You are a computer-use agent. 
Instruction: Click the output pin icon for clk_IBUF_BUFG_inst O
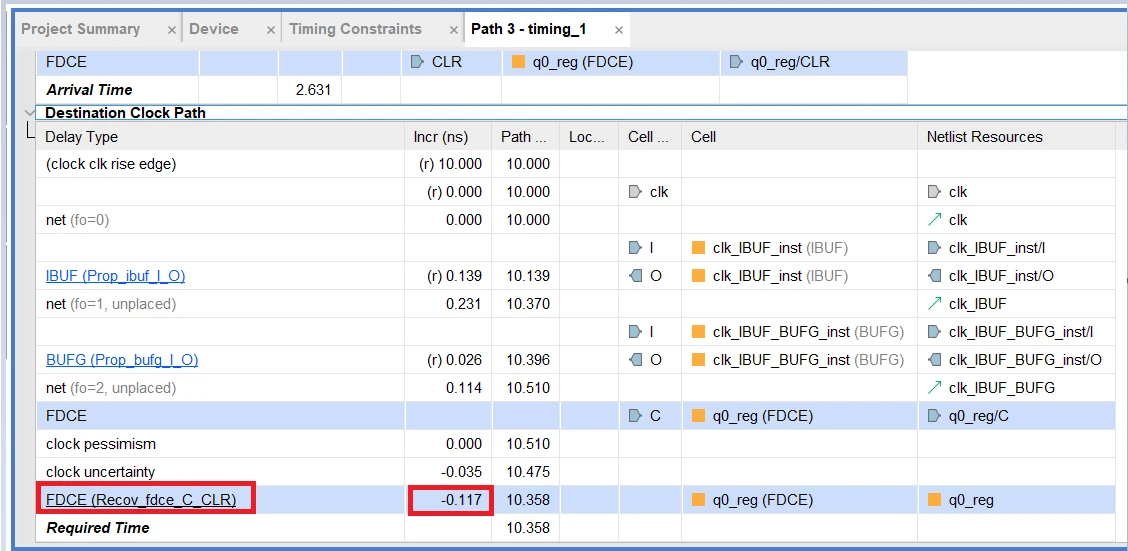[634, 360]
